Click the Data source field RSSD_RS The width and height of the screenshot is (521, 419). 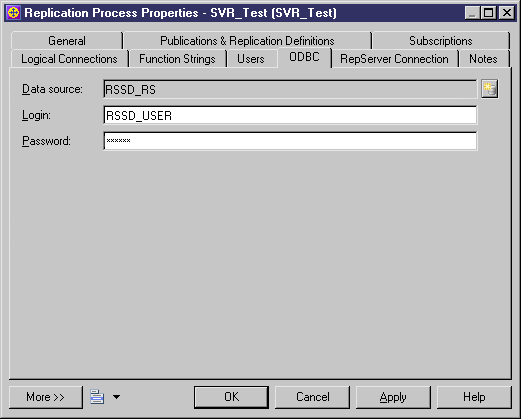click(290, 89)
